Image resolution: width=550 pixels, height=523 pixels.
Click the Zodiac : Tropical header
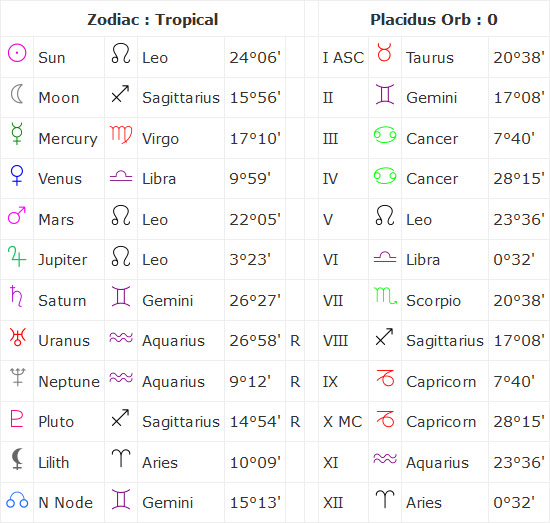(x=153, y=20)
